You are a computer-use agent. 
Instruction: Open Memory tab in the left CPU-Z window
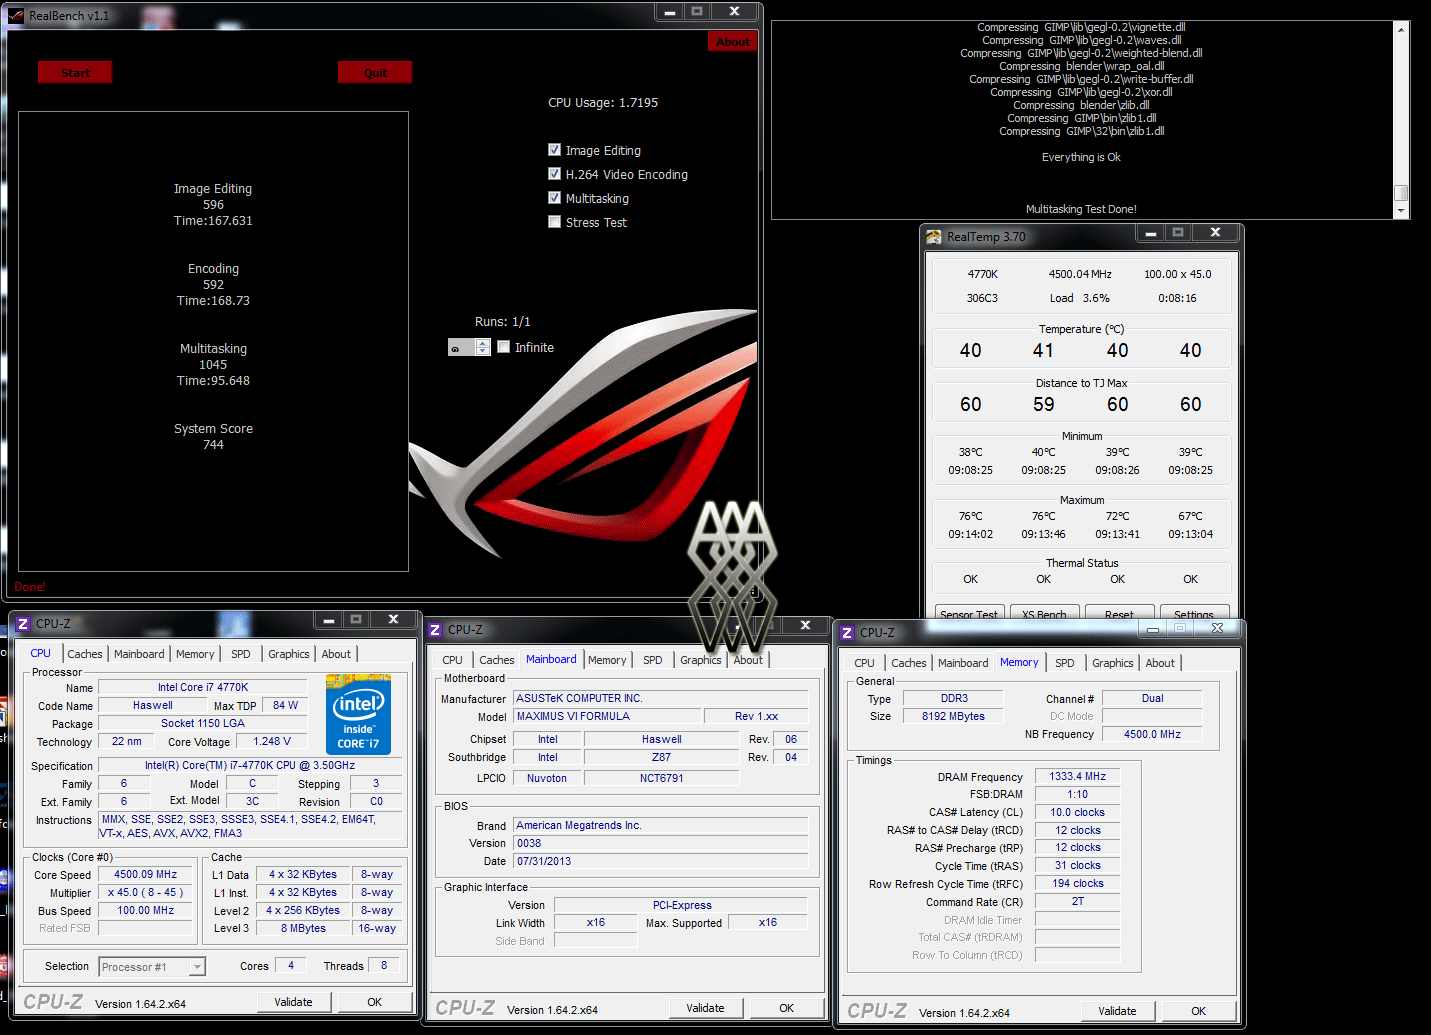195,654
